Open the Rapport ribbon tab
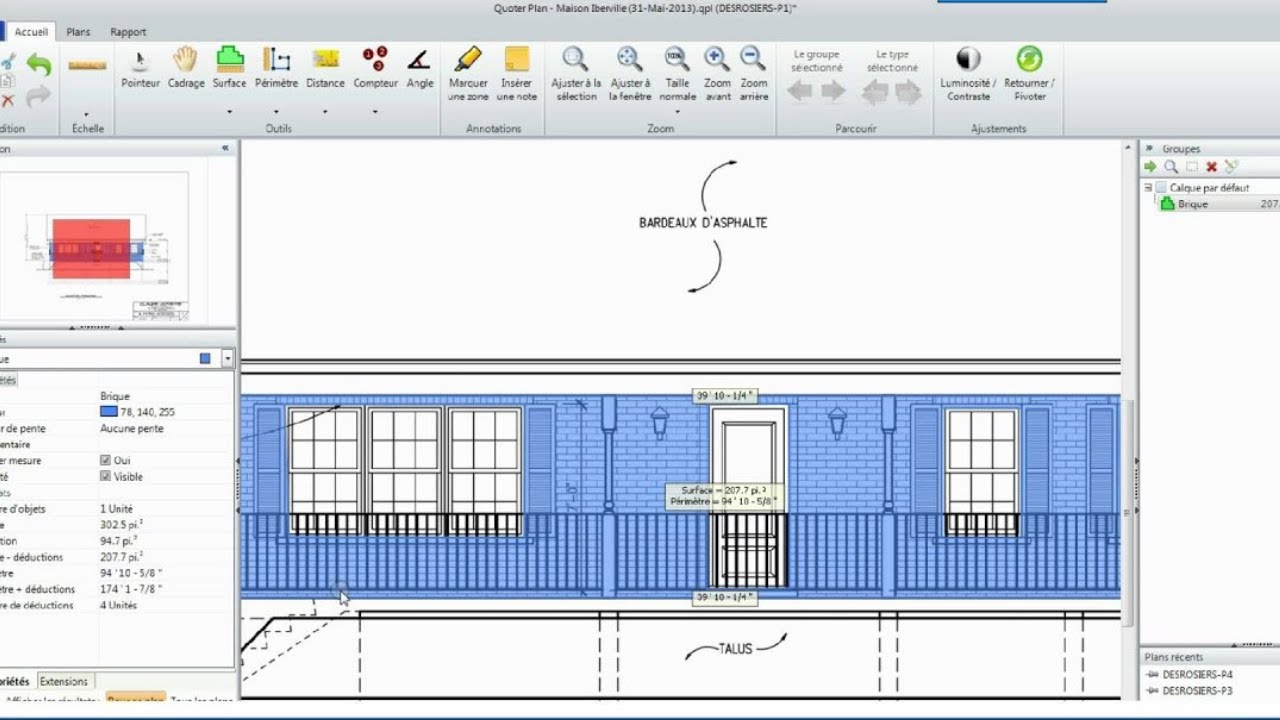Screen dimensions: 1280x720 [128, 32]
